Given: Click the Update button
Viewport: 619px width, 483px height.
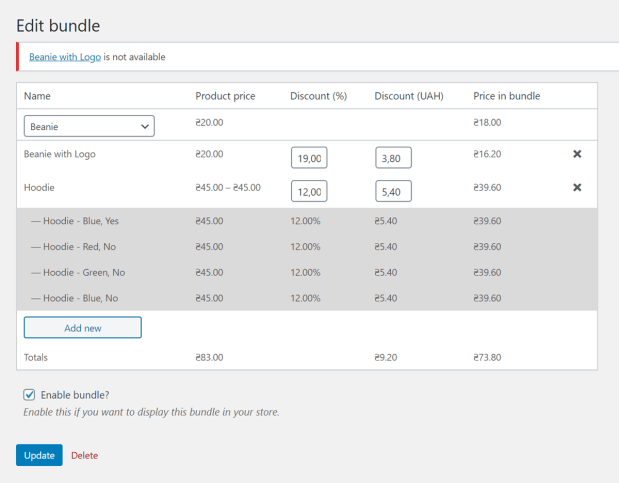Looking at the screenshot, I should coord(39,455).
